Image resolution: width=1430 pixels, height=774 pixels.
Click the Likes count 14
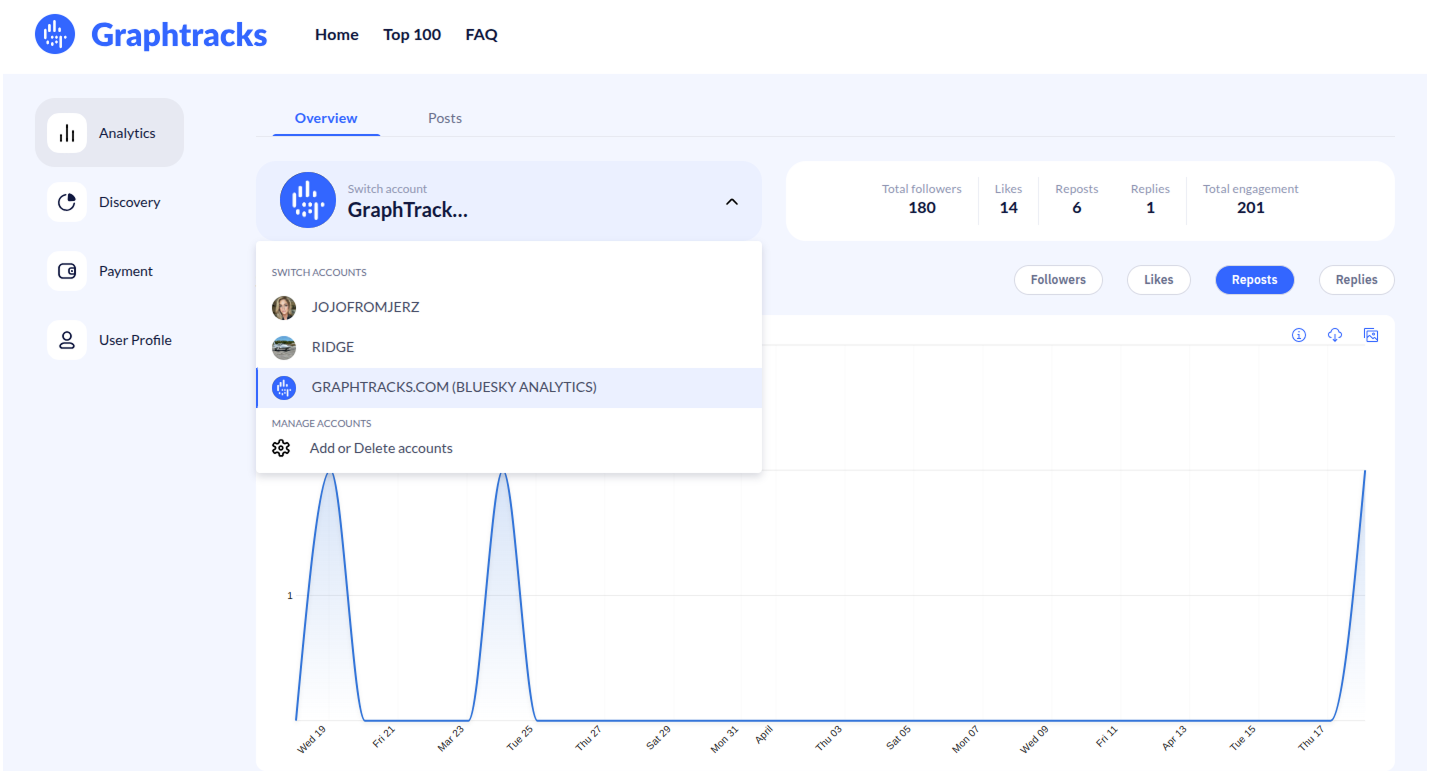(1009, 208)
